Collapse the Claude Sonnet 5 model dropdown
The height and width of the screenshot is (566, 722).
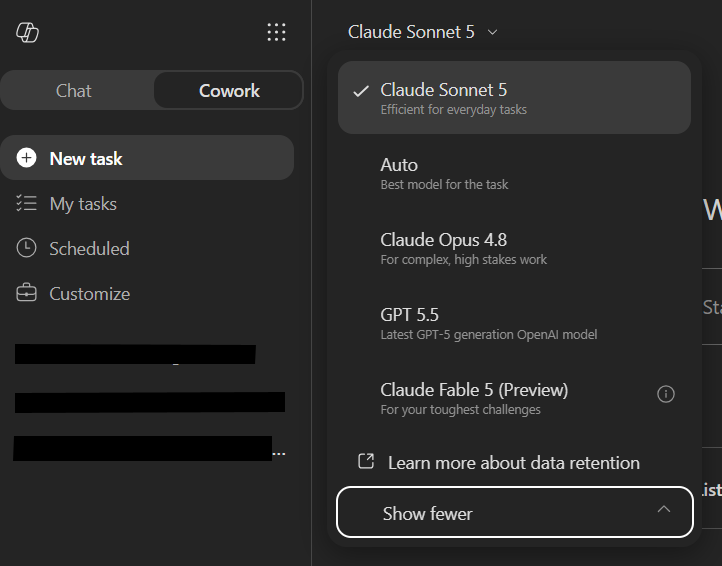[422, 32]
